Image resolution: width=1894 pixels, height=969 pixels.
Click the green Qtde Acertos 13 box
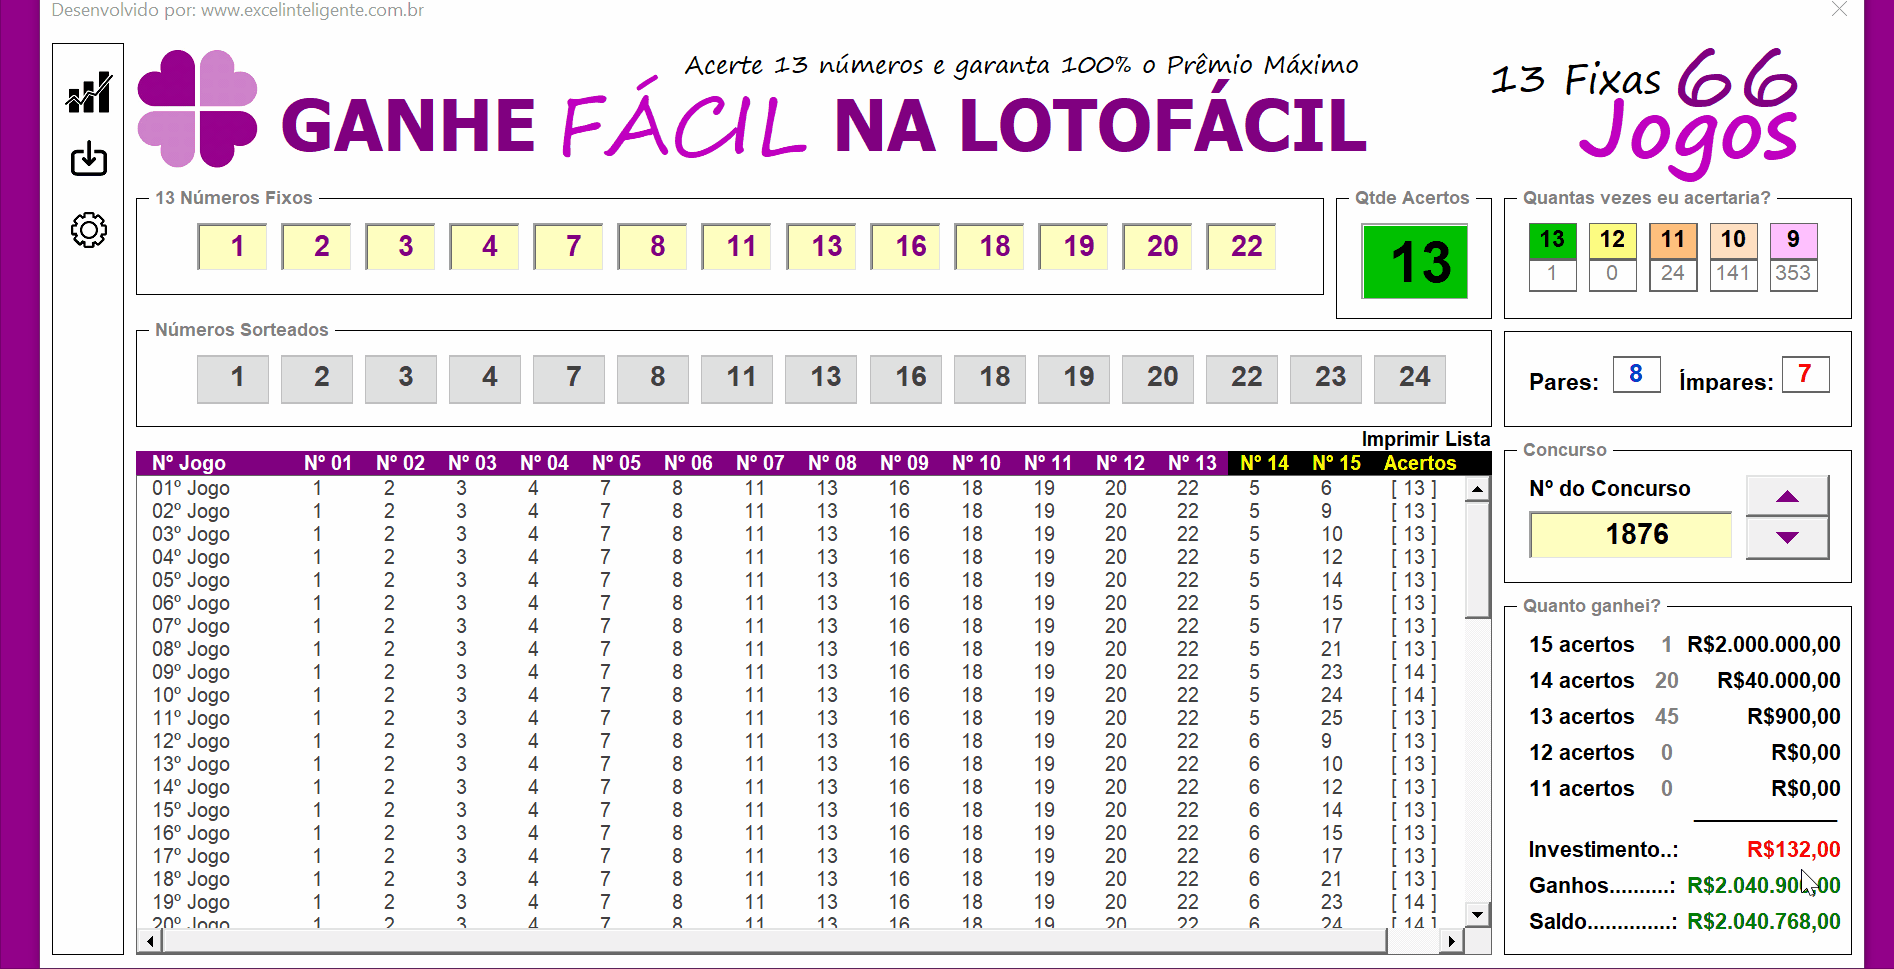1415,262
